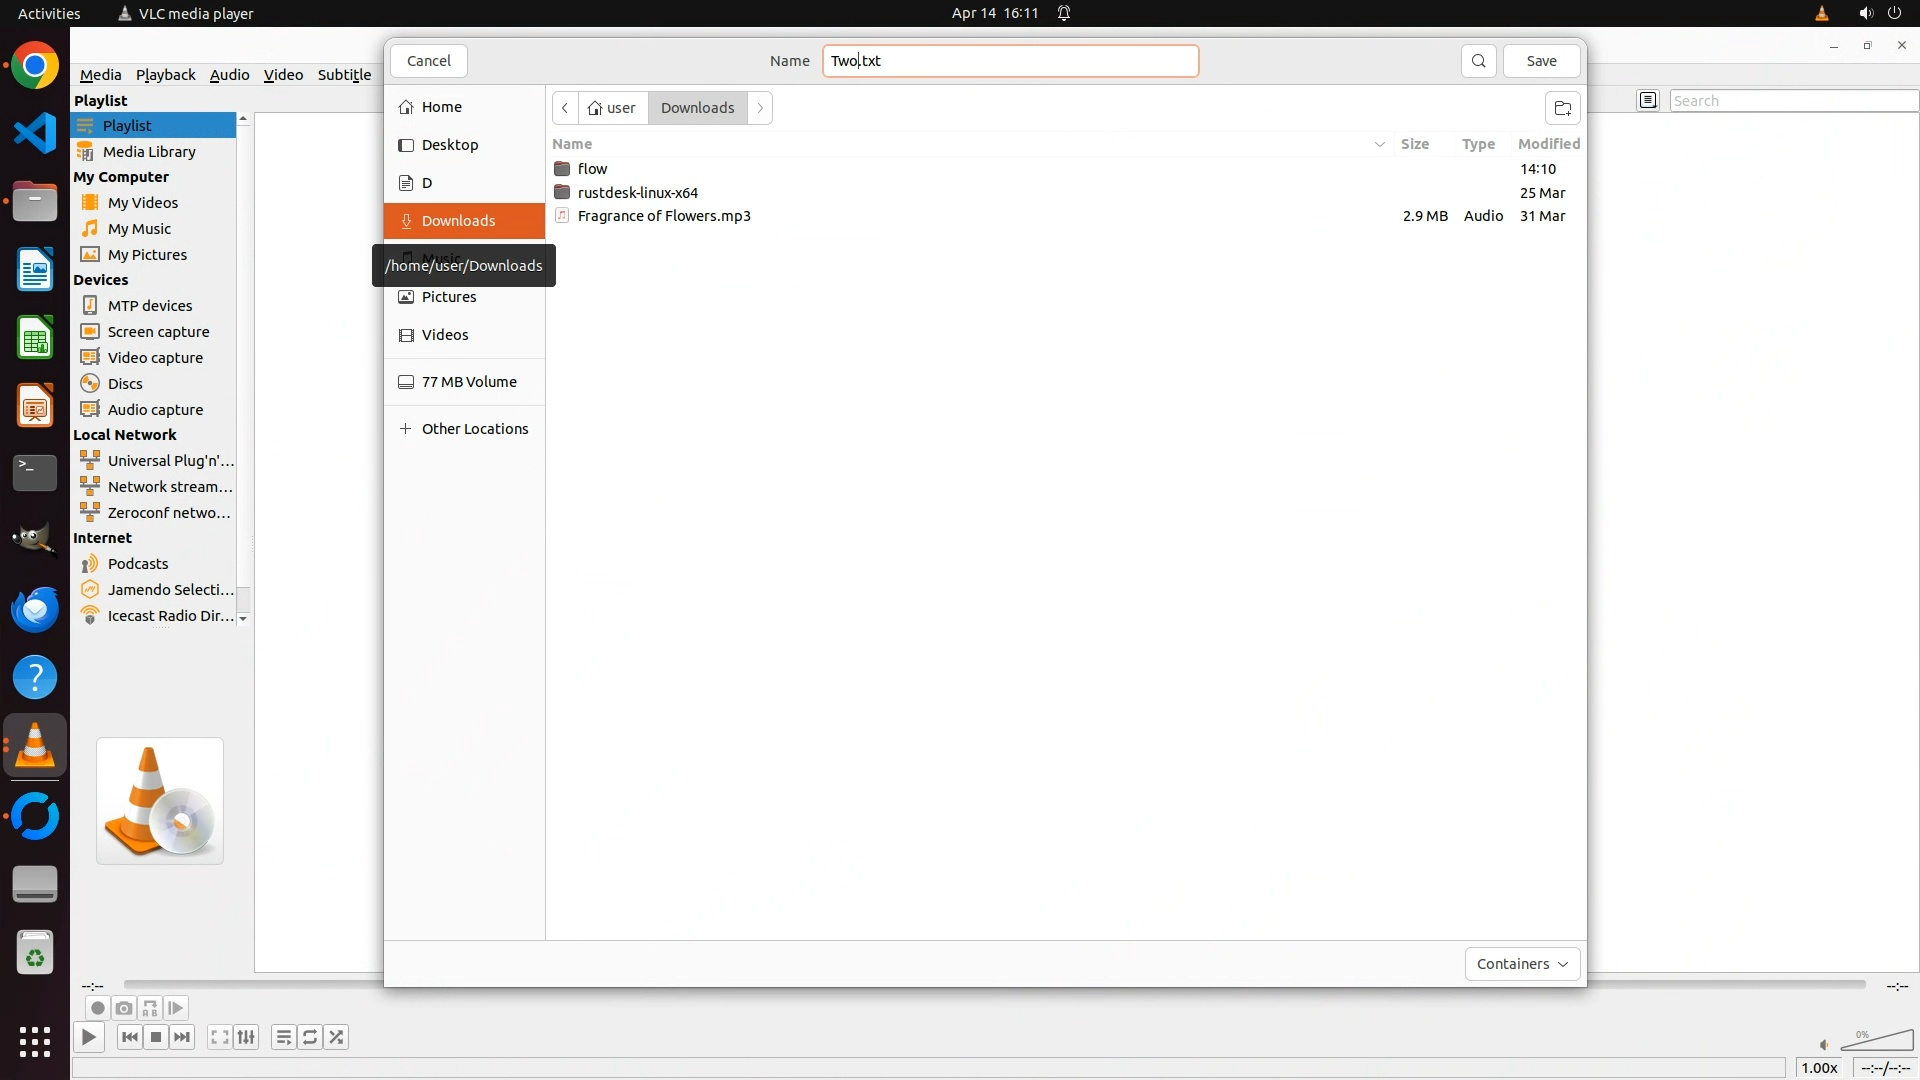The height and width of the screenshot is (1080, 1920).
Task: Click the frame-by-frame button
Action: click(x=176, y=1008)
